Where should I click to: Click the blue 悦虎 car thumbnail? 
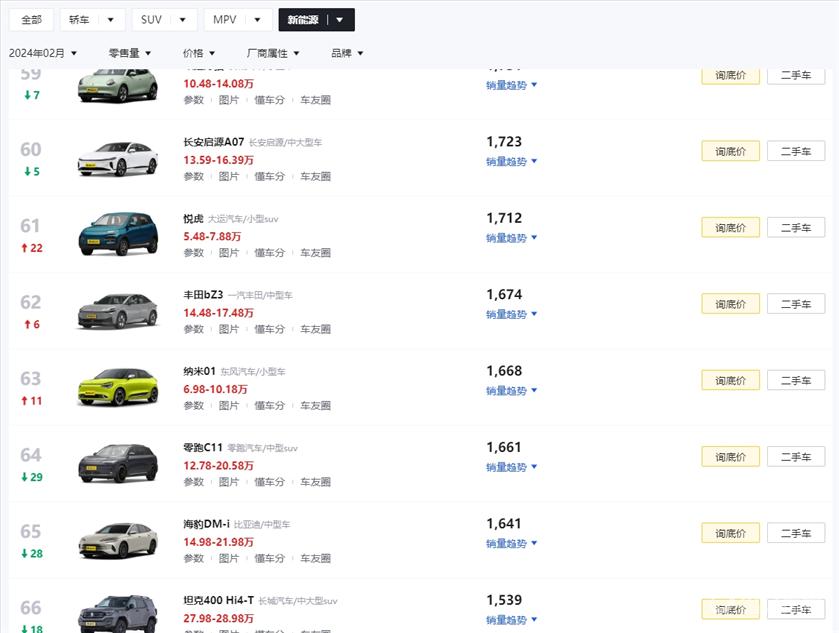coord(118,234)
